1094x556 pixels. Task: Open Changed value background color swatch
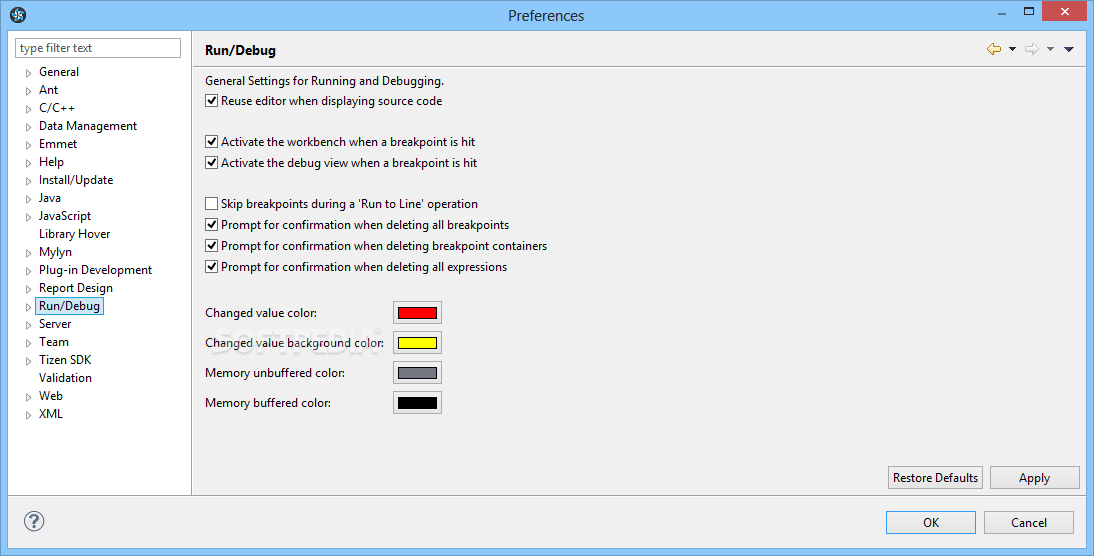417,343
